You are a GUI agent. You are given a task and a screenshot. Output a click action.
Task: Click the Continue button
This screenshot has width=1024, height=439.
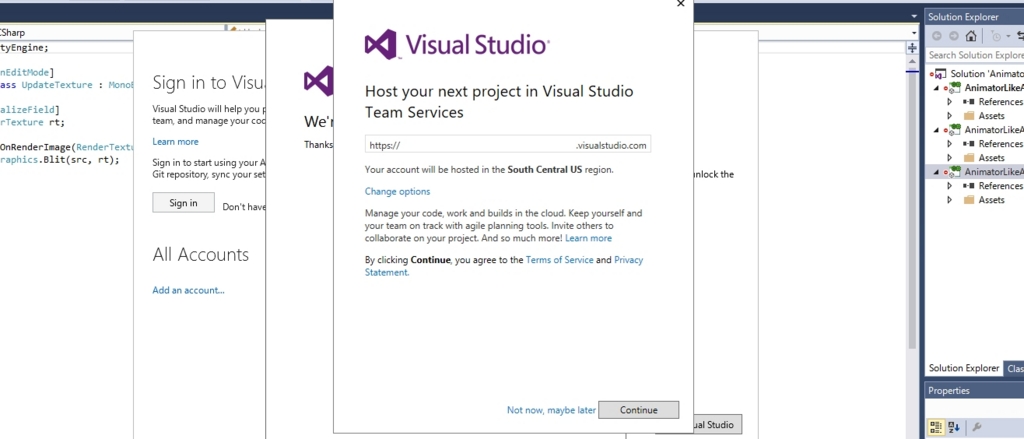[639, 410]
